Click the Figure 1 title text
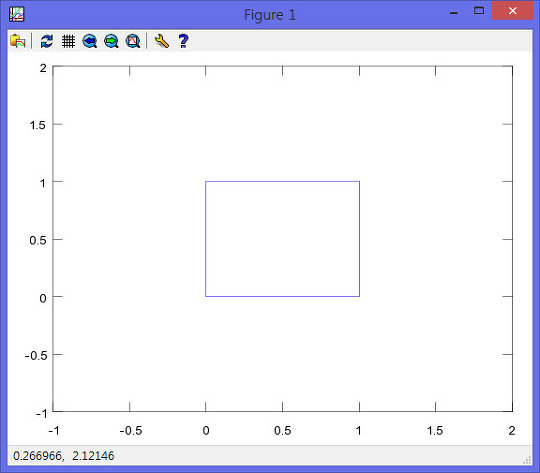Viewport: 540px width, 473px height. pos(270,15)
